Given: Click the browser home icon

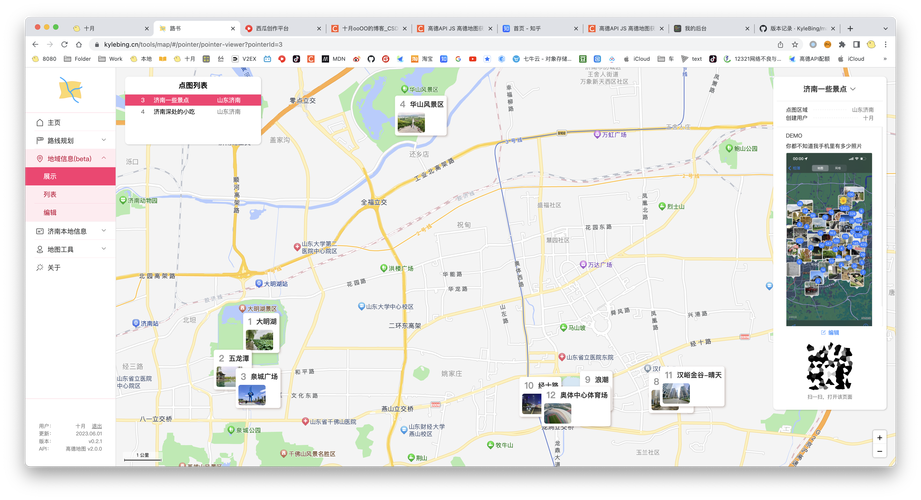Looking at the screenshot, I should (78, 44).
